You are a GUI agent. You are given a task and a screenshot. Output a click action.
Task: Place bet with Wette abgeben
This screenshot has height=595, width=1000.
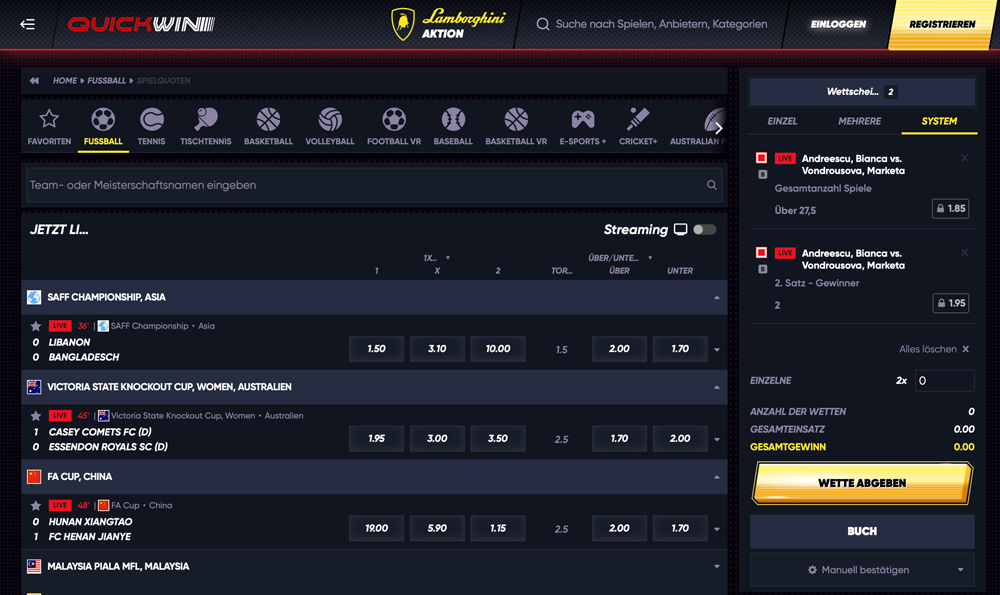(x=862, y=483)
